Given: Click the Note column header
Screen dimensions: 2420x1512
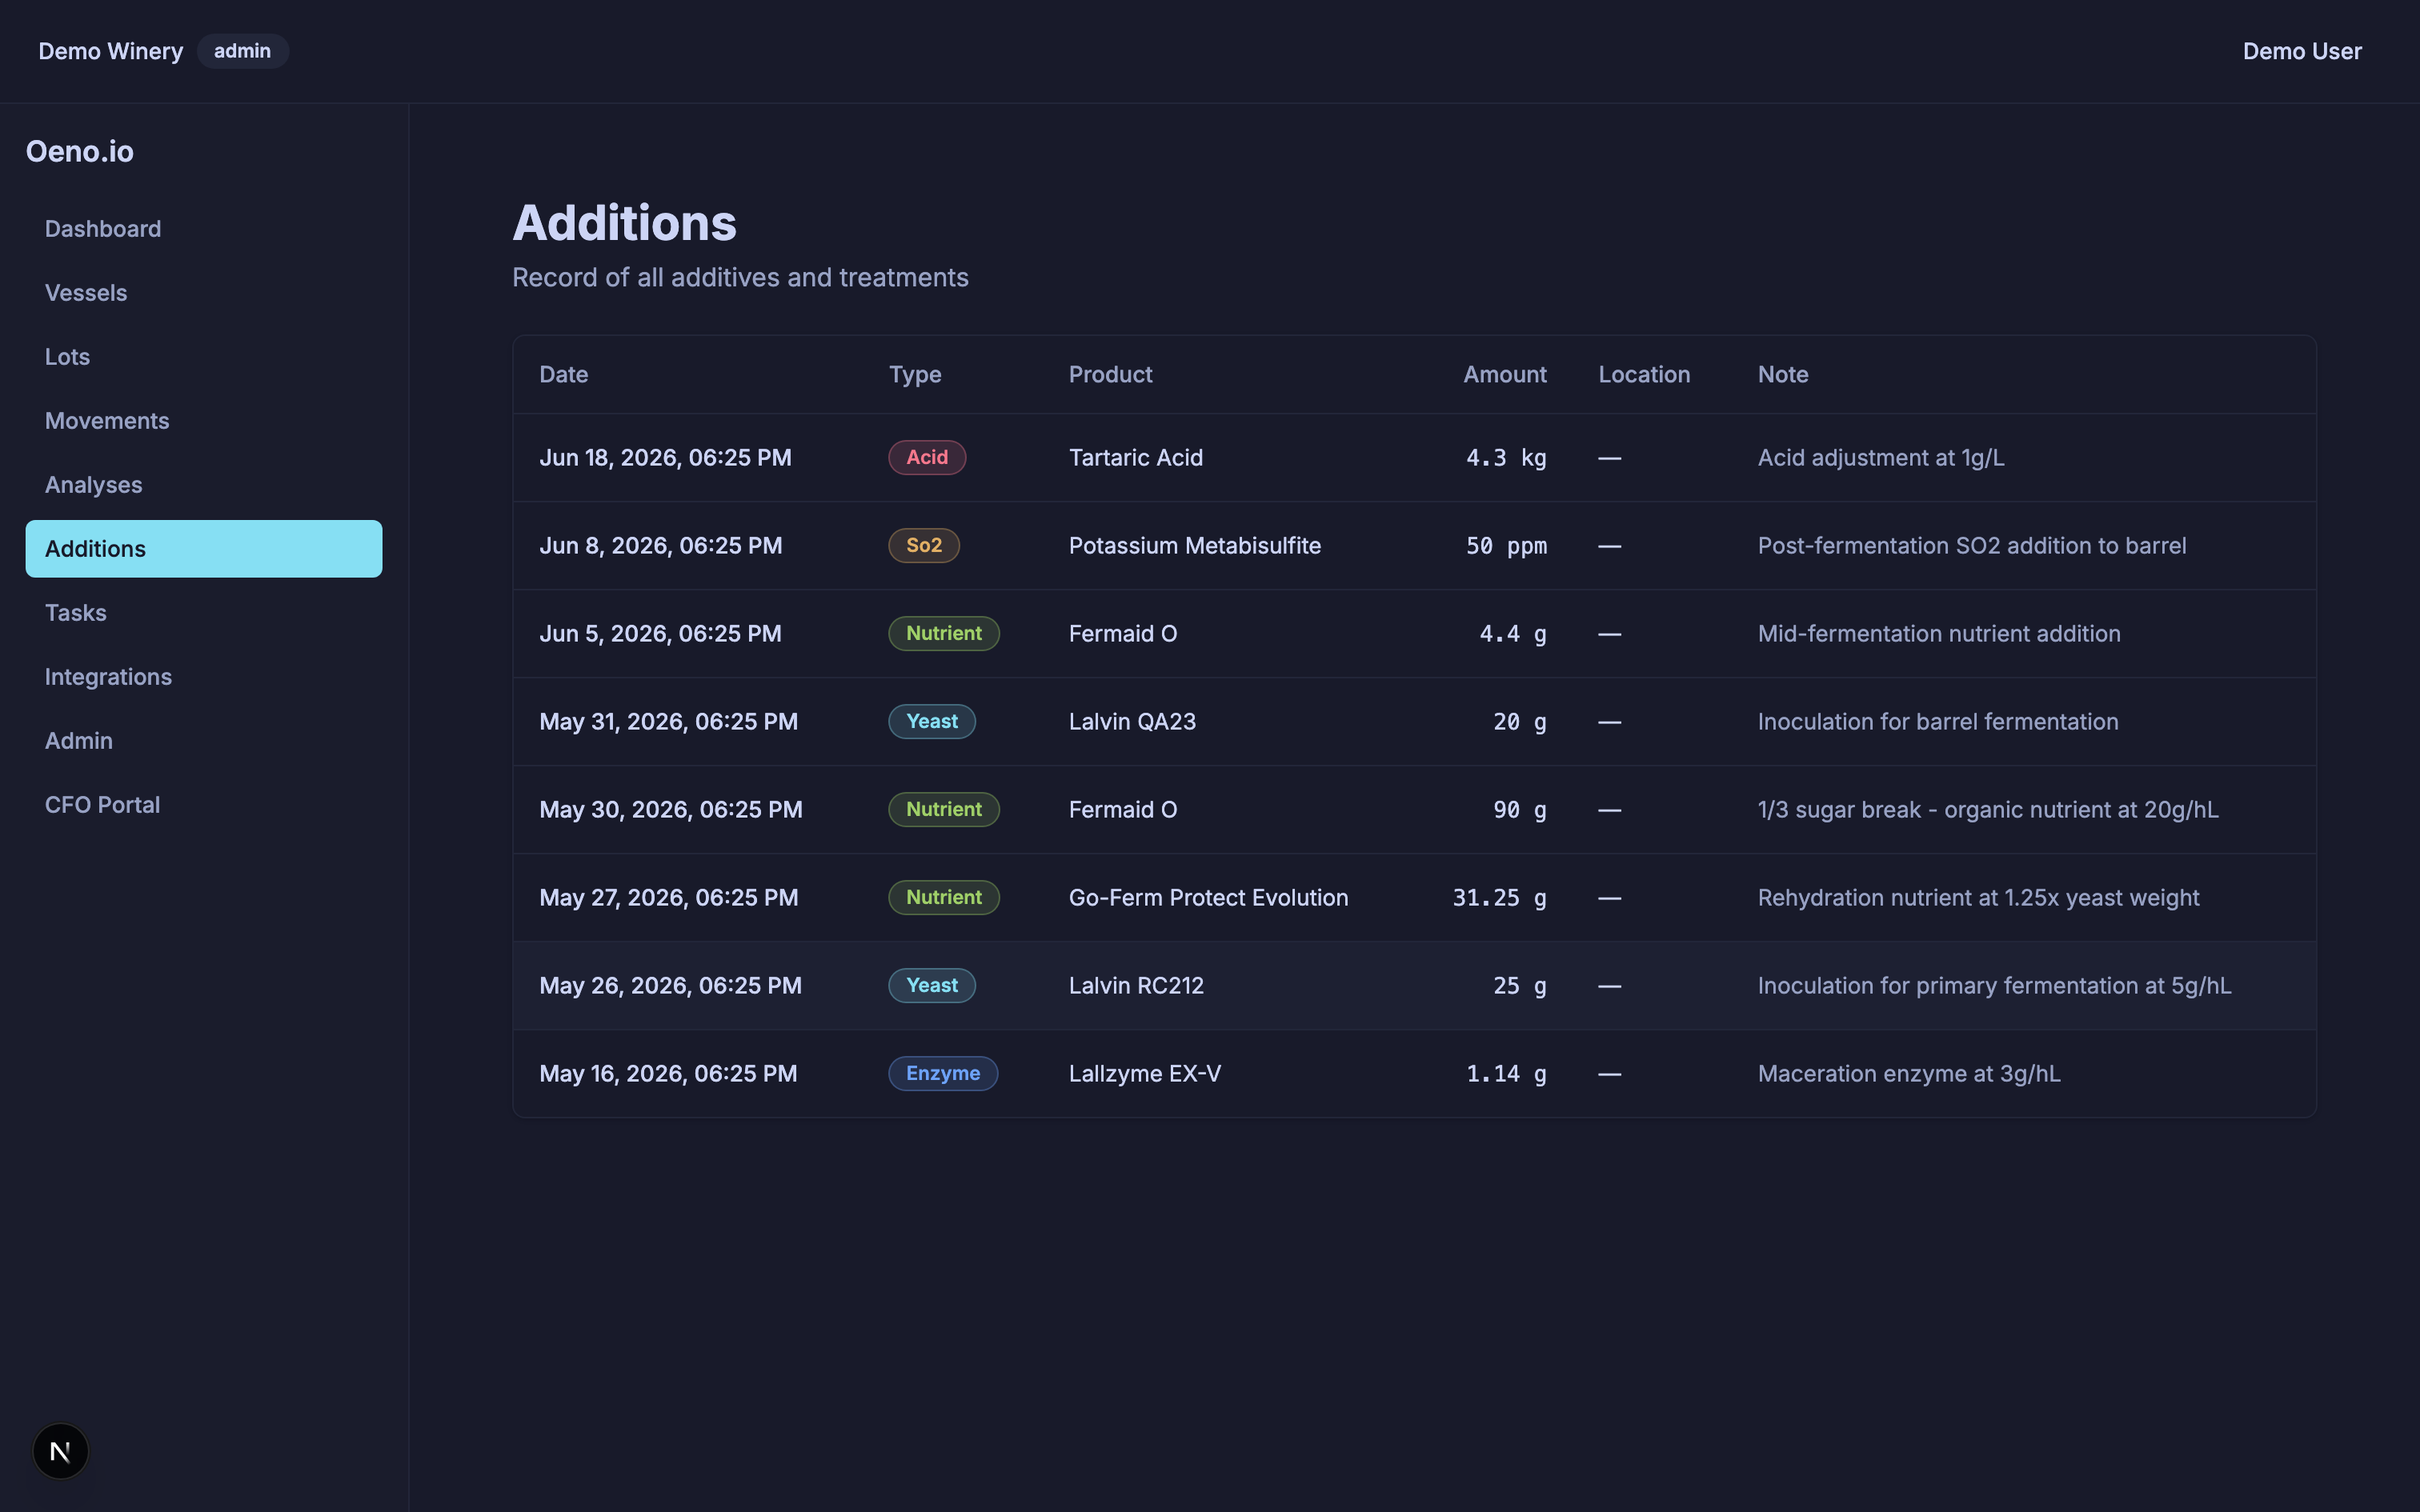Looking at the screenshot, I should pos(1782,374).
